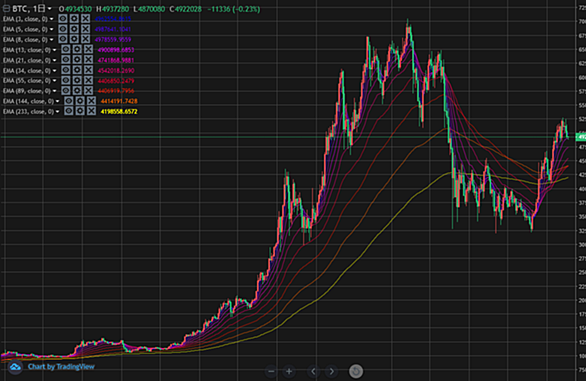The image size is (586, 381).
Task: Remove the EMA (8, close, 0) indicator
Action: click(86, 39)
